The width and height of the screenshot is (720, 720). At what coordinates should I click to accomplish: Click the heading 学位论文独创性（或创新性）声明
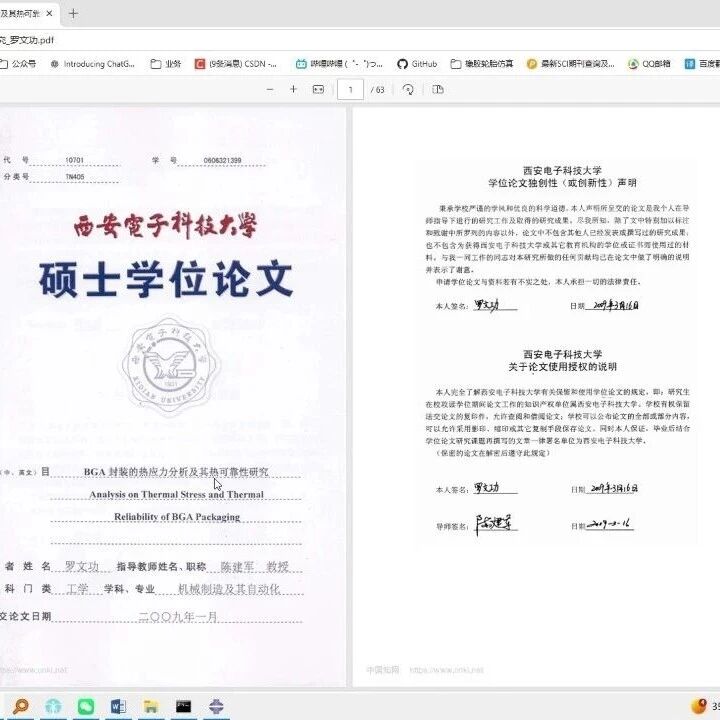coord(562,183)
